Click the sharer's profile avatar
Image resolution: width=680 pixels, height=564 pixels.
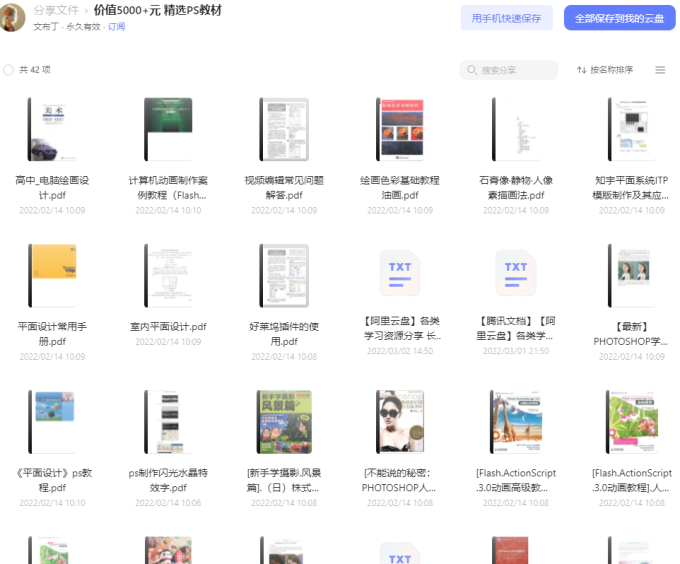pyautogui.click(x=12, y=17)
